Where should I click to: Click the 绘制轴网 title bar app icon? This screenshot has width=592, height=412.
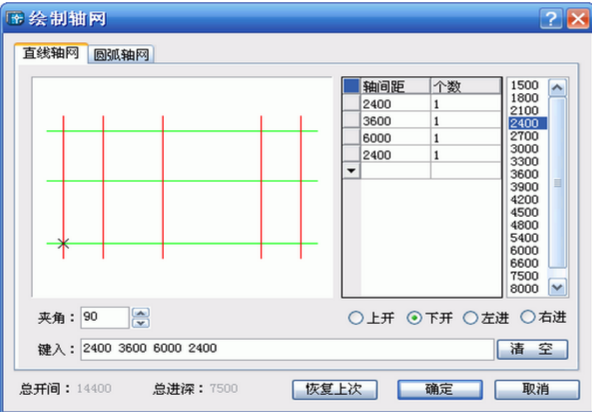[15, 18]
